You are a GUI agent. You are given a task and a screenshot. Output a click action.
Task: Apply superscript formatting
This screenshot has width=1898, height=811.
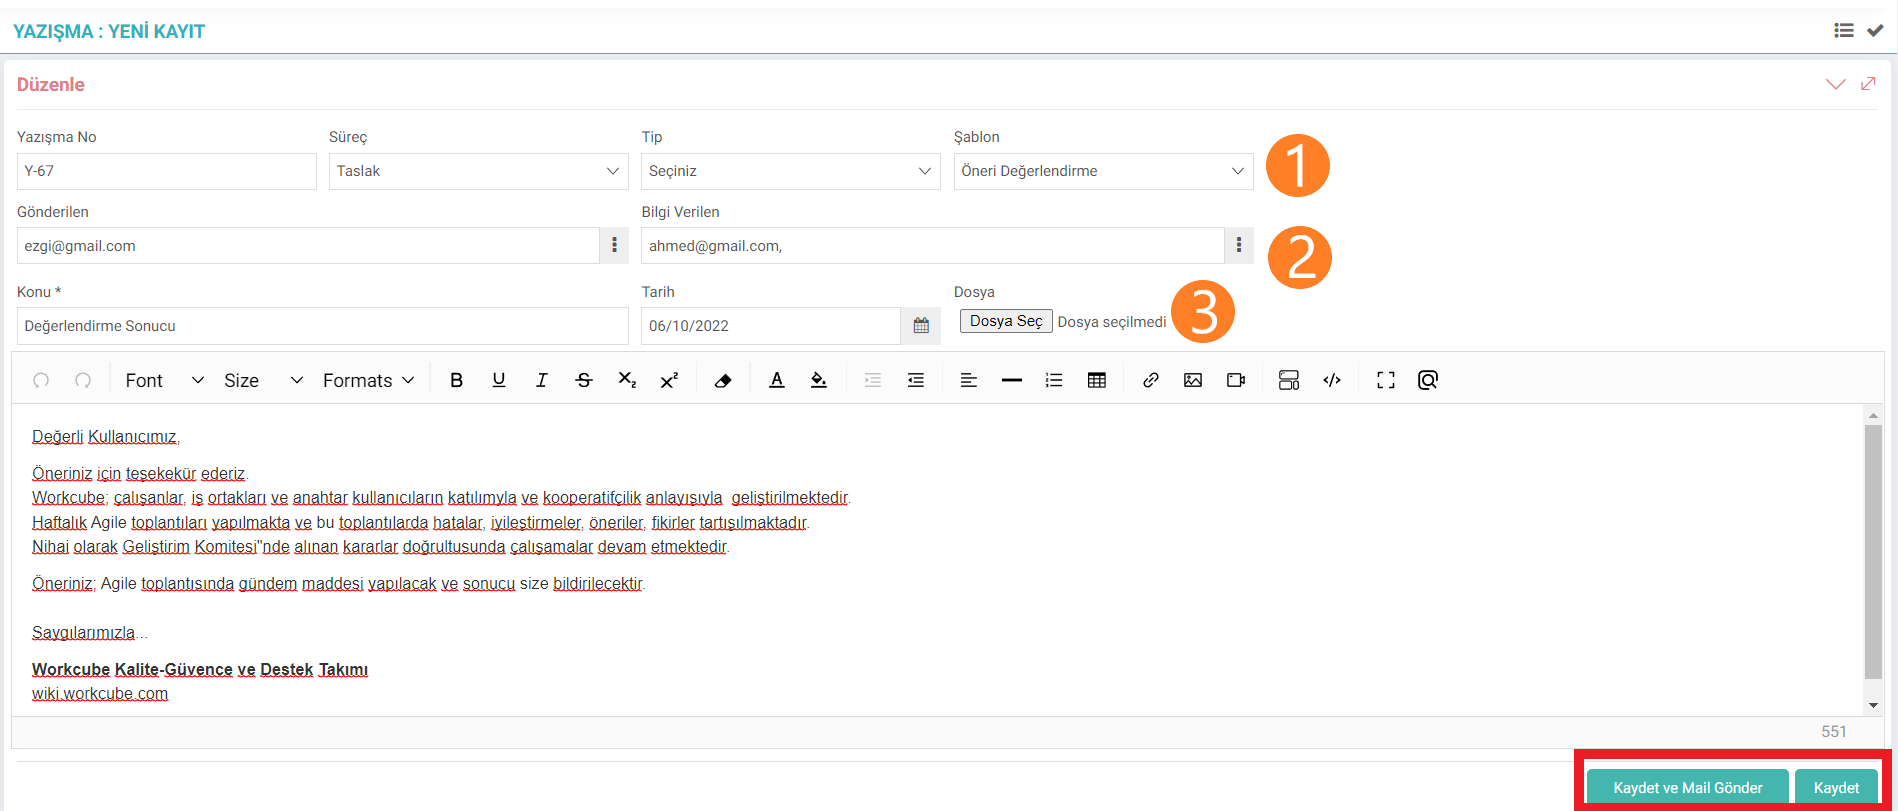click(669, 380)
